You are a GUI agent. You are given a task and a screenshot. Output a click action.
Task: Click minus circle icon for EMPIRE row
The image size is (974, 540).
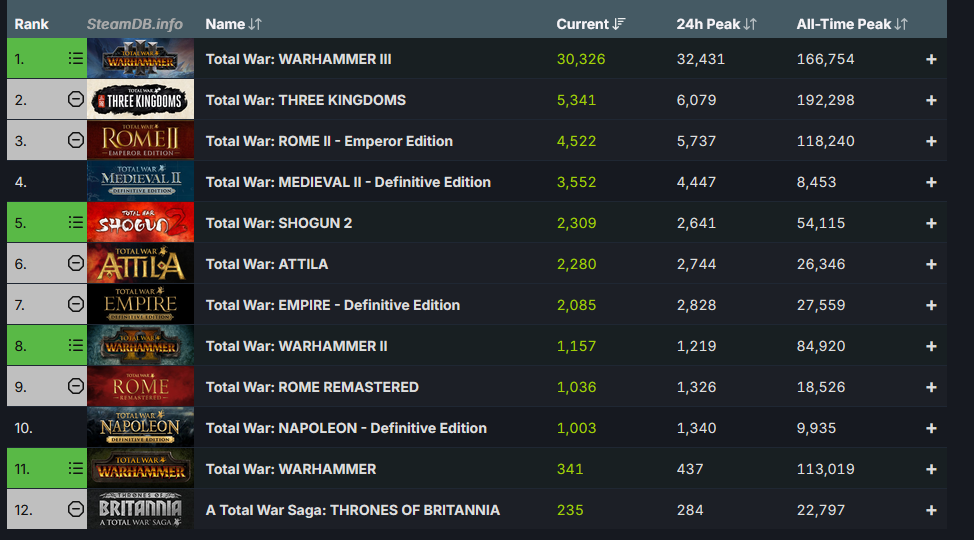point(76,304)
